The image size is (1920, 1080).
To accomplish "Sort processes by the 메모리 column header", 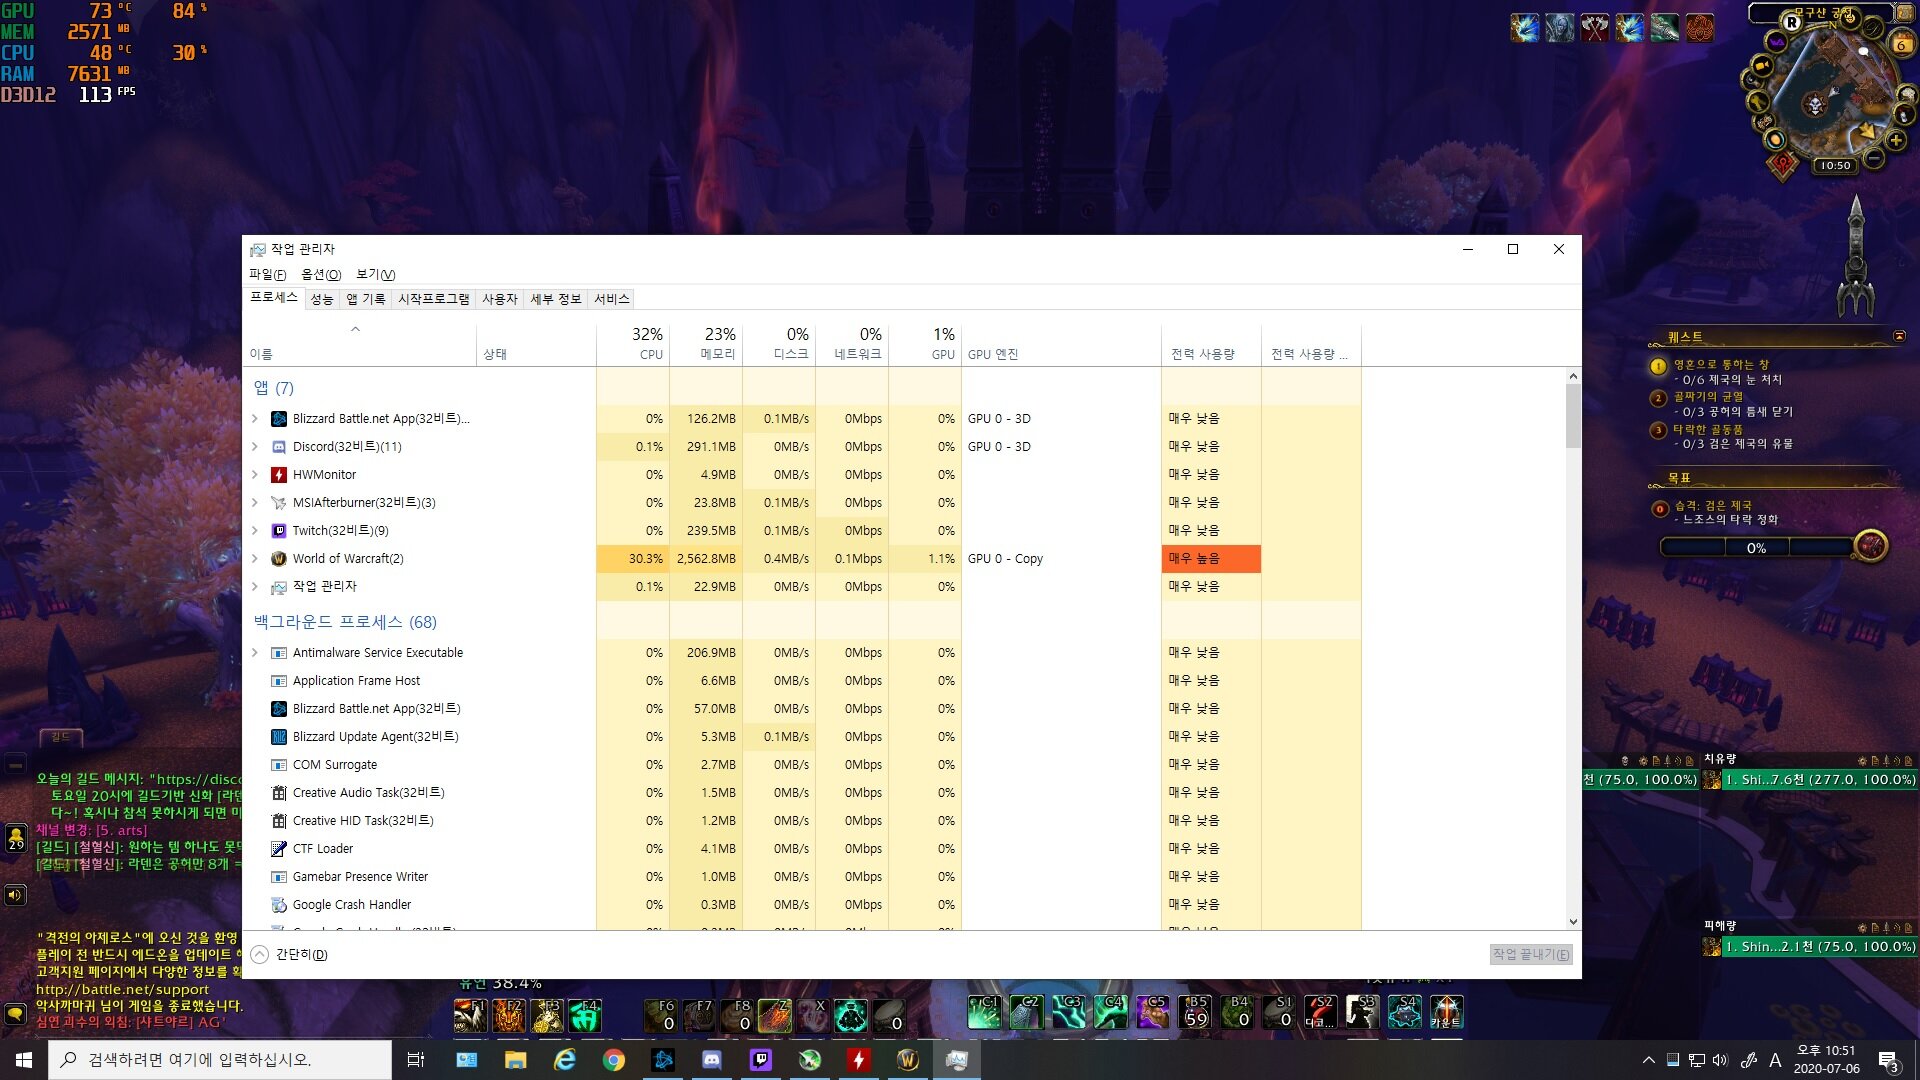I will 706,344.
